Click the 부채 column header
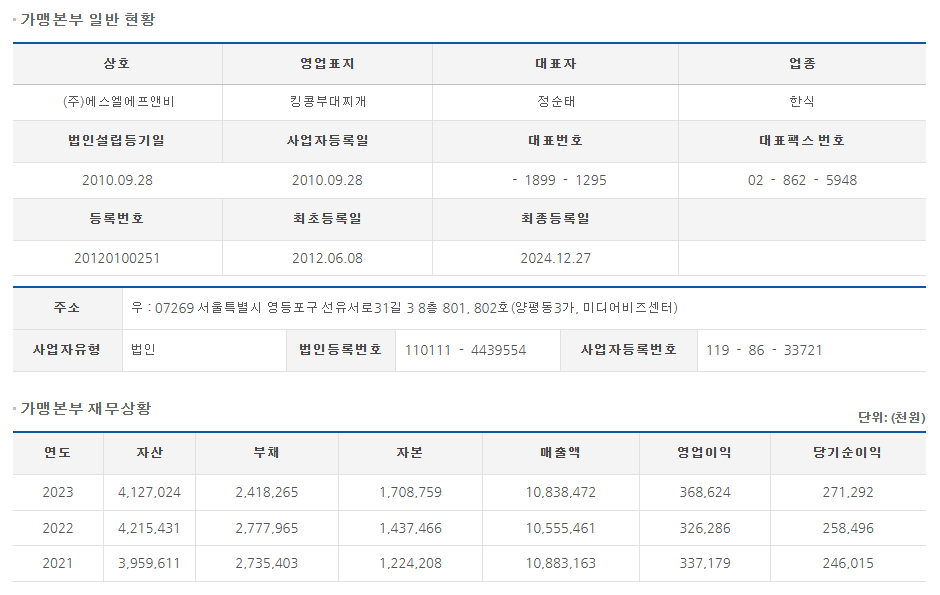Screen dimensions: 940x595 (267, 453)
